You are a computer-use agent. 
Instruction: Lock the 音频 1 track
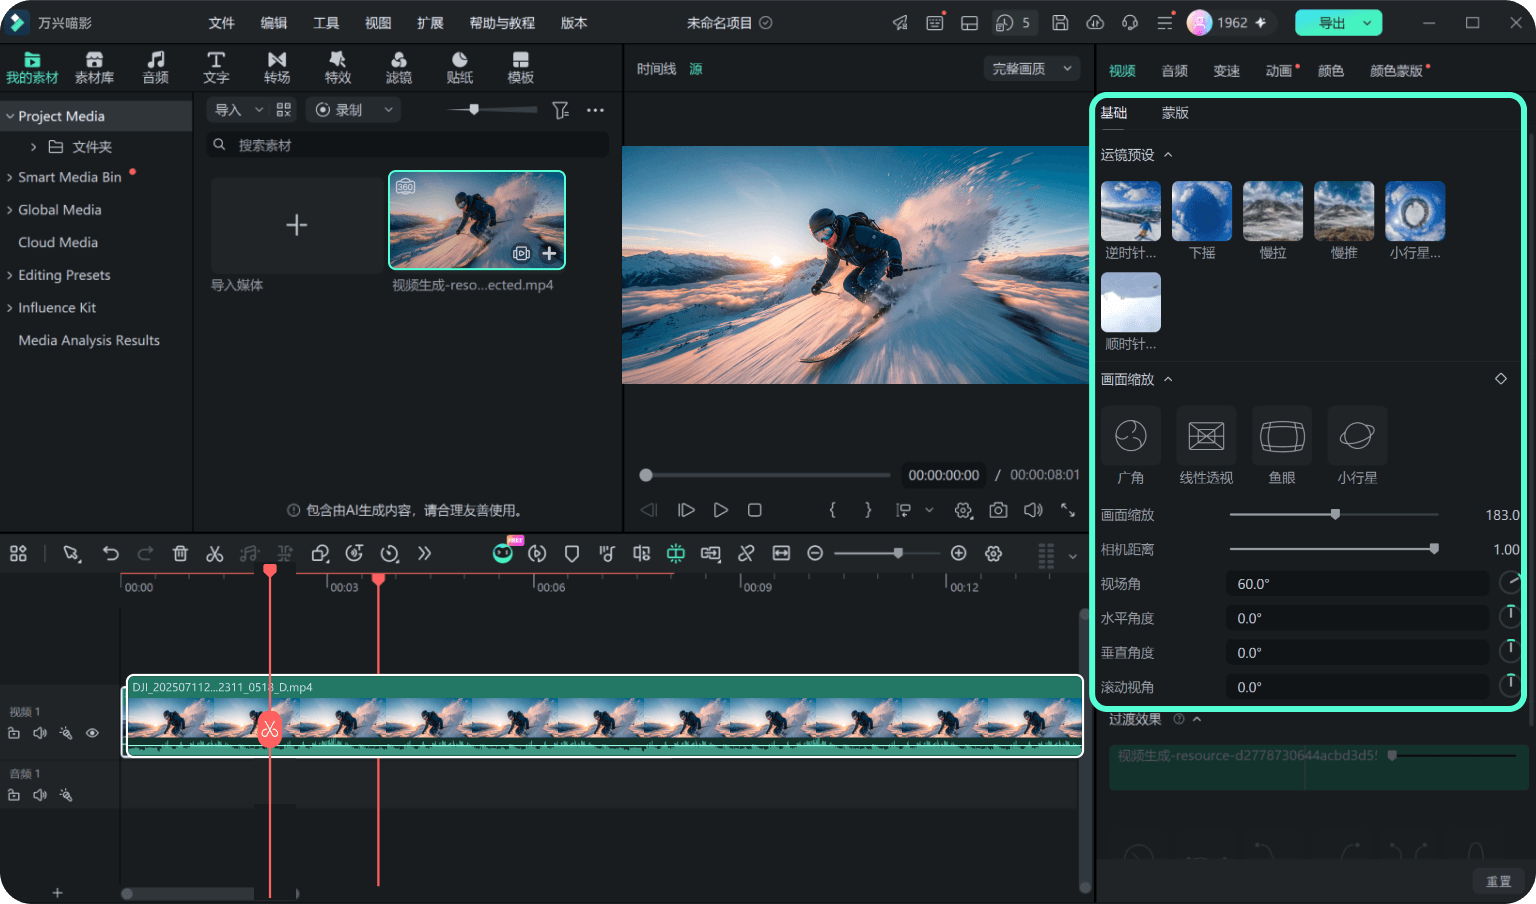tap(14, 795)
